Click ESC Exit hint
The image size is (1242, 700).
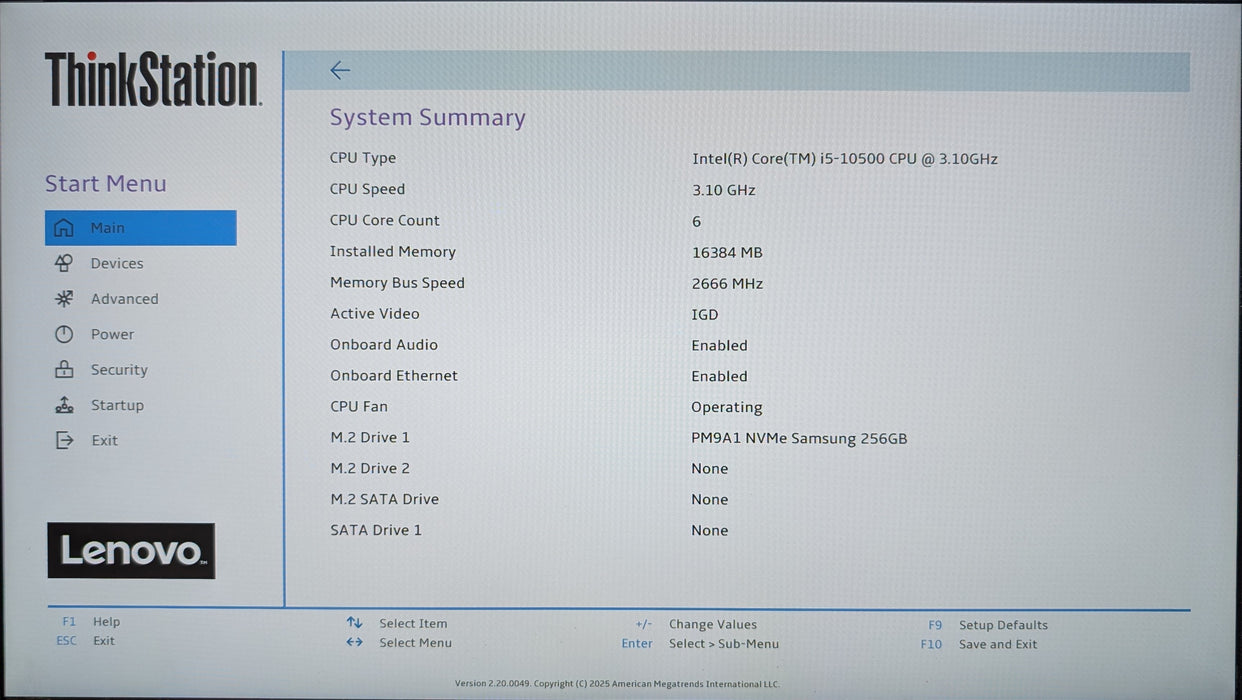(86, 641)
